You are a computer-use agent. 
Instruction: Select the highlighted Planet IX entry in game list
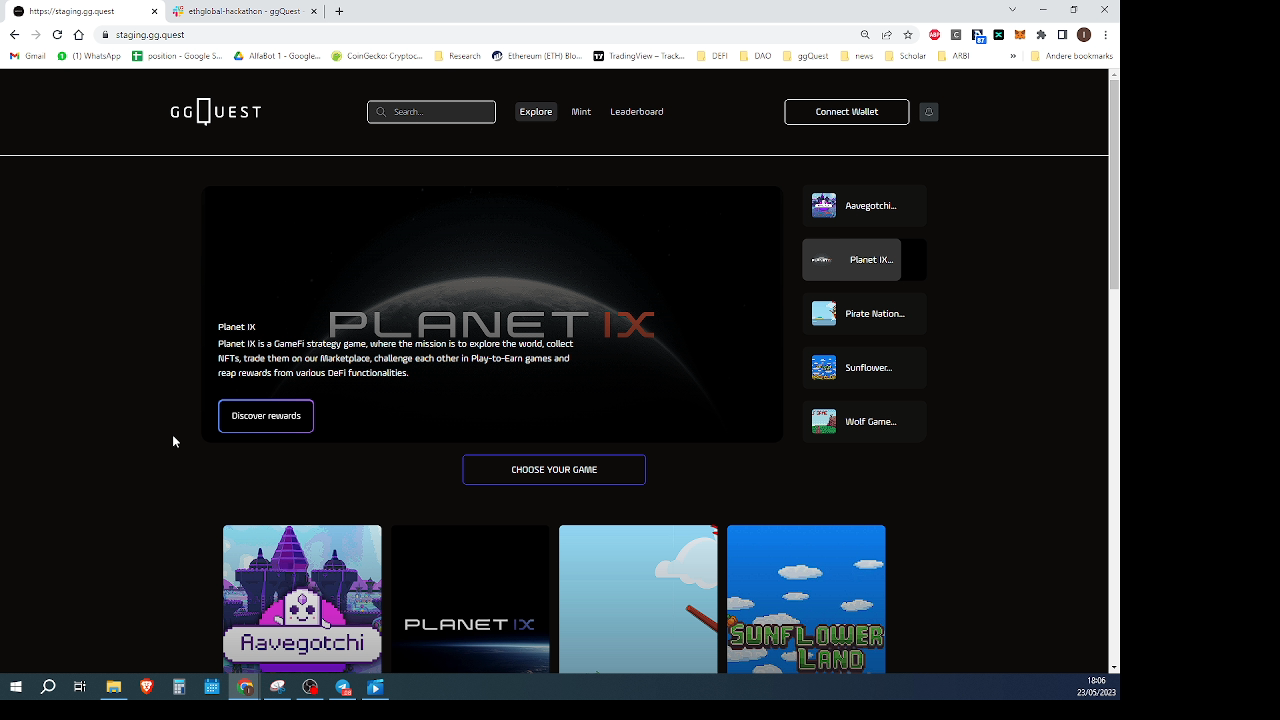(852, 260)
